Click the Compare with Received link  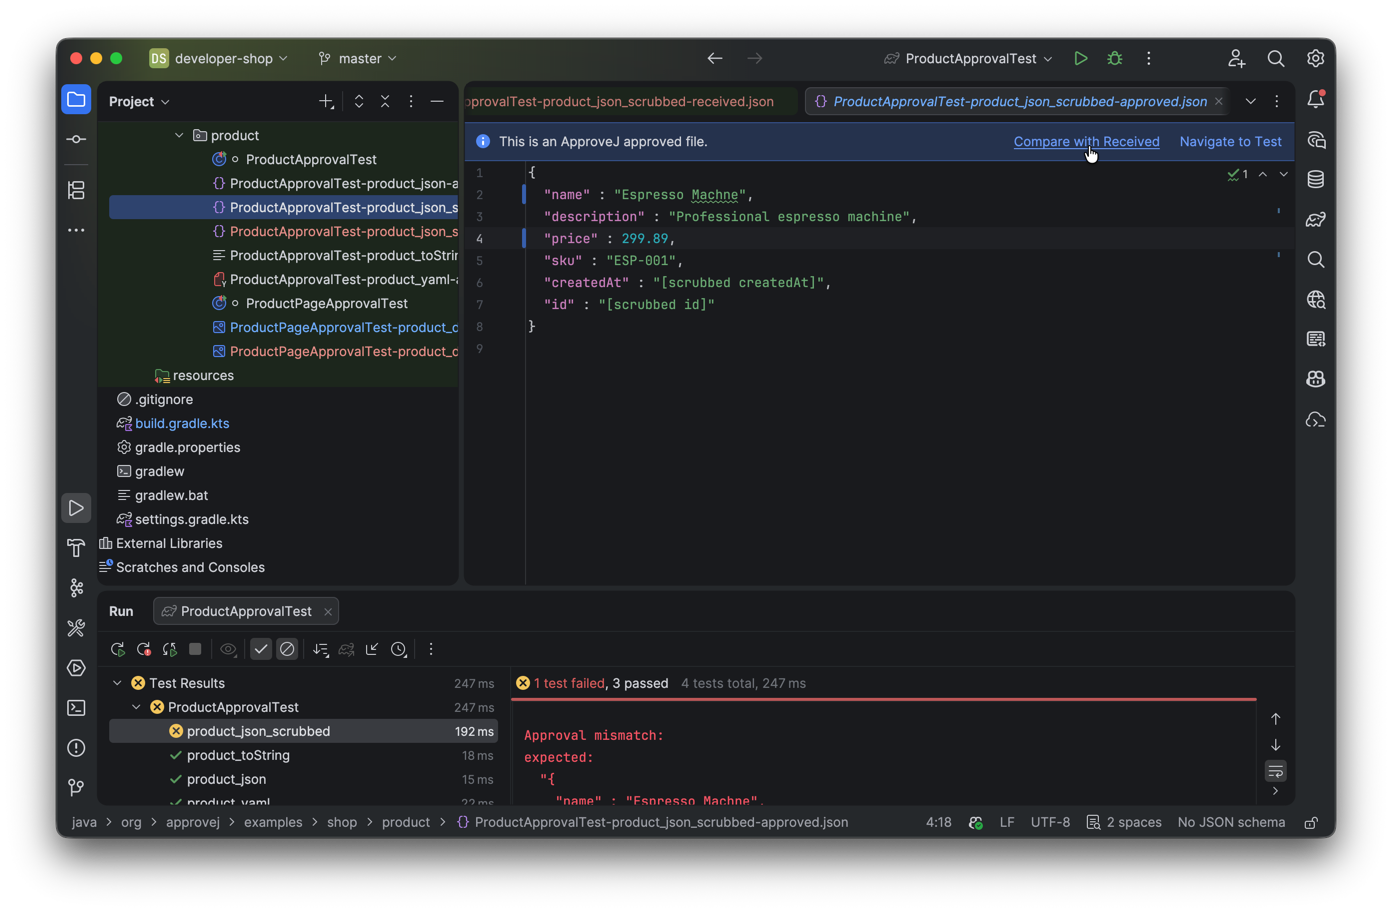tap(1086, 141)
